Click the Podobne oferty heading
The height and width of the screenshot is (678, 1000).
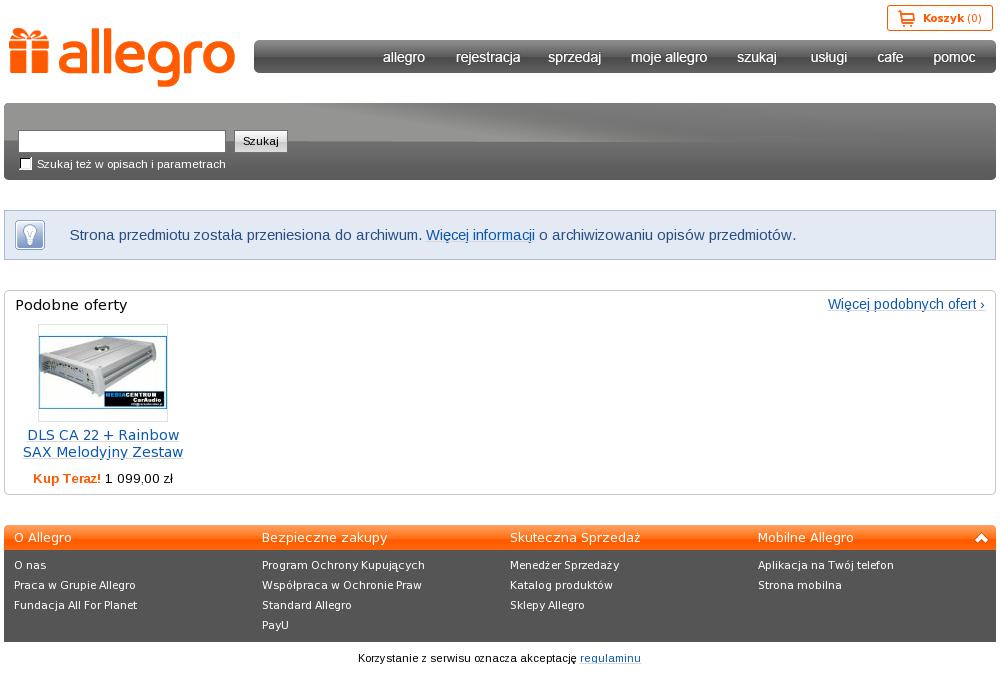click(71, 305)
